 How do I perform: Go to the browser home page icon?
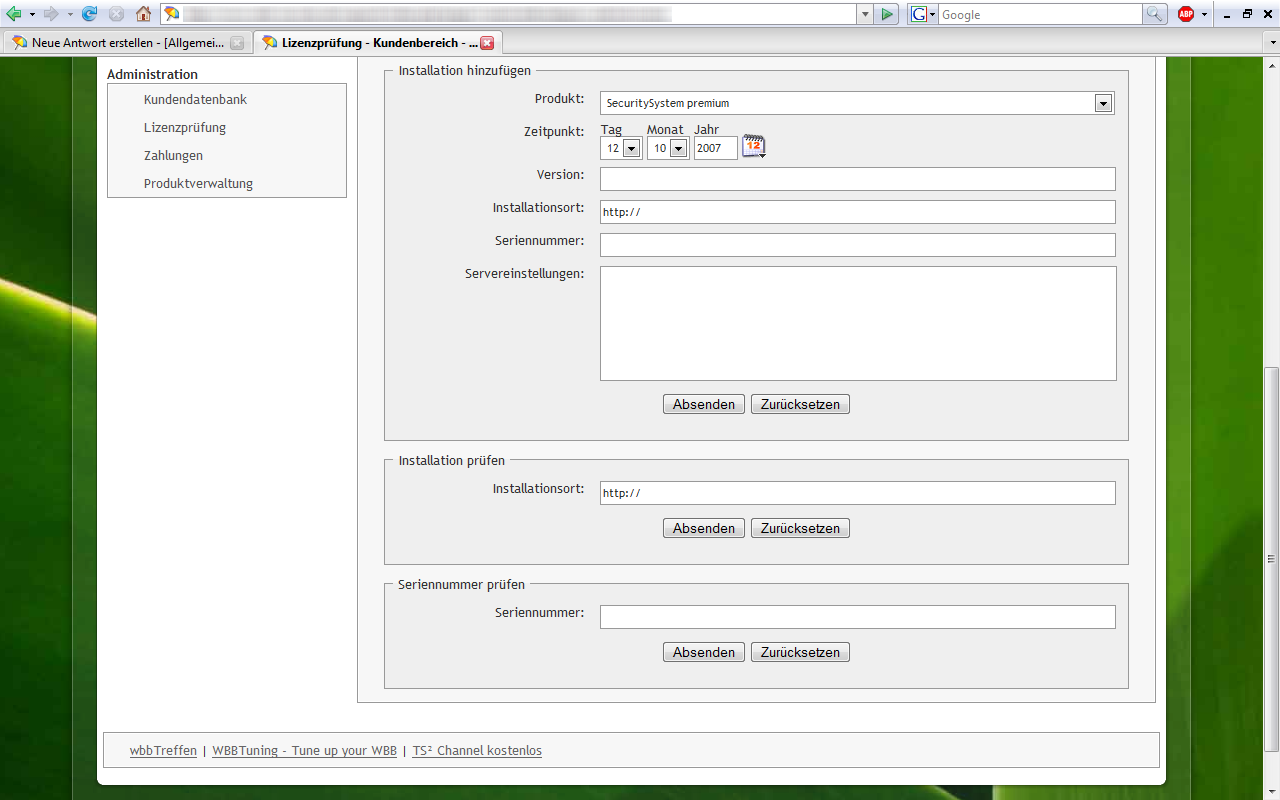pyautogui.click(x=143, y=14)
